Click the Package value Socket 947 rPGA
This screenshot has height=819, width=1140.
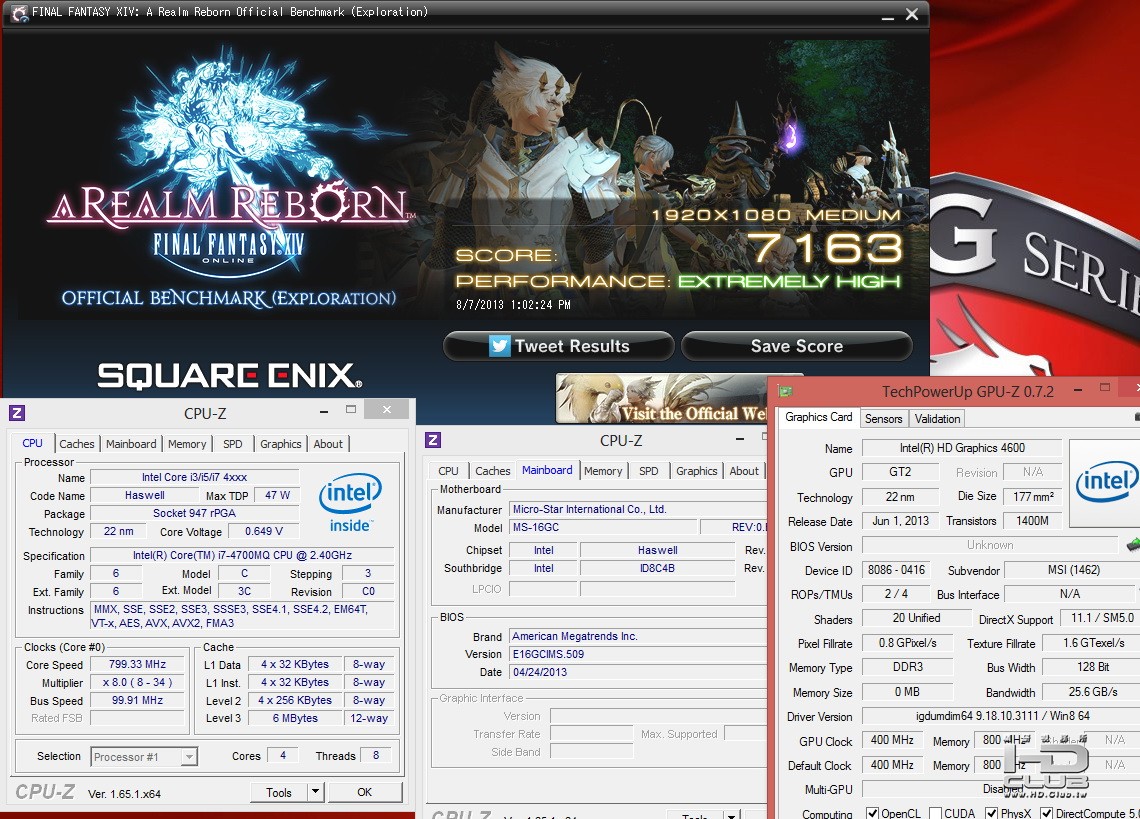pos(194,513)
